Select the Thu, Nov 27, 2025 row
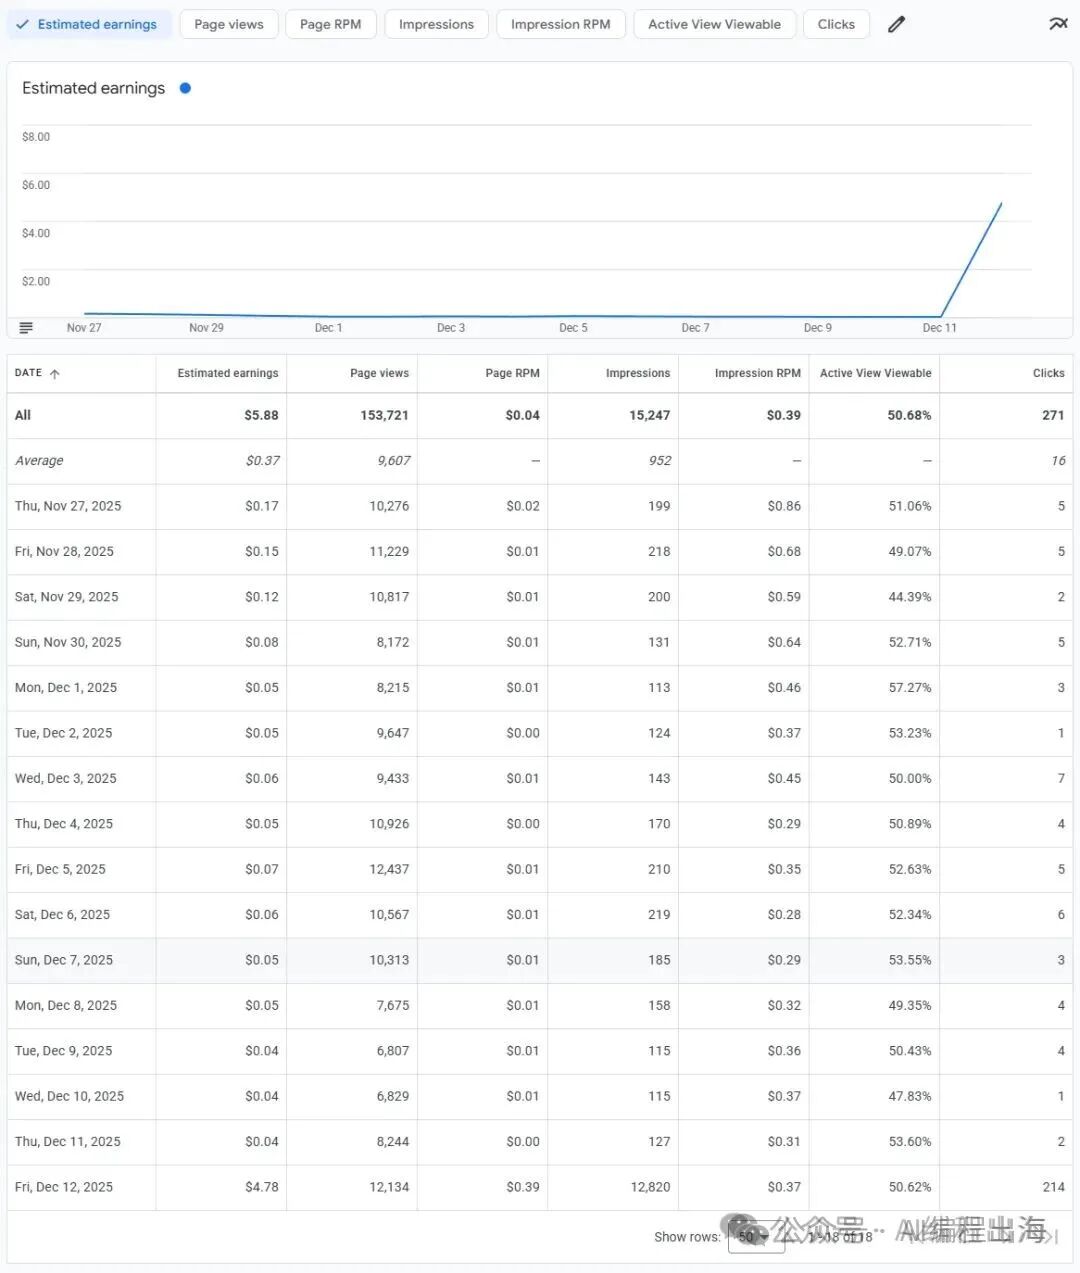 540,506
